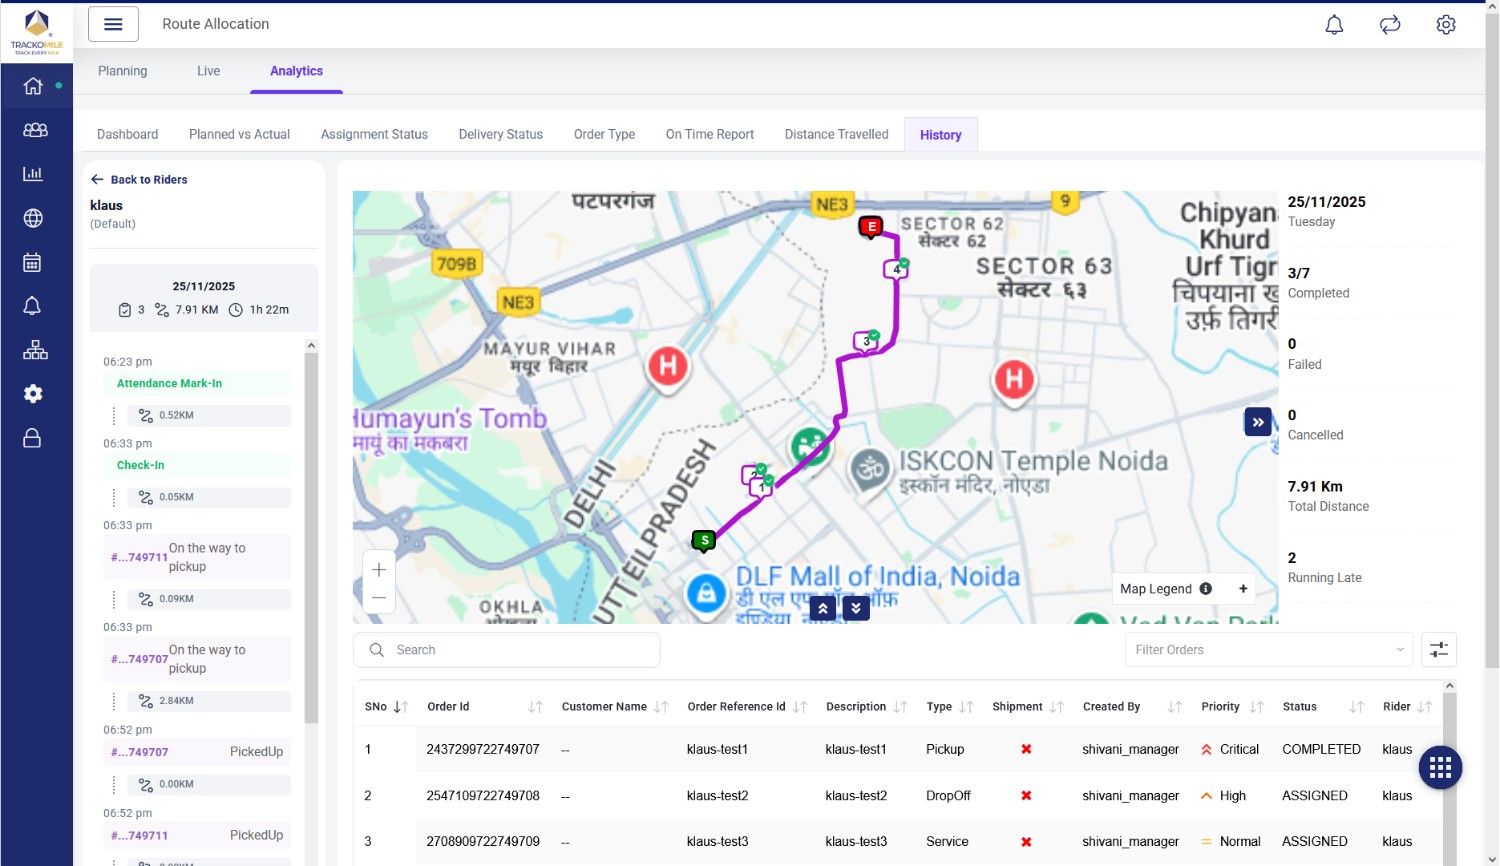Expand the side panel with the chevron arrows button

(1258, 422)
